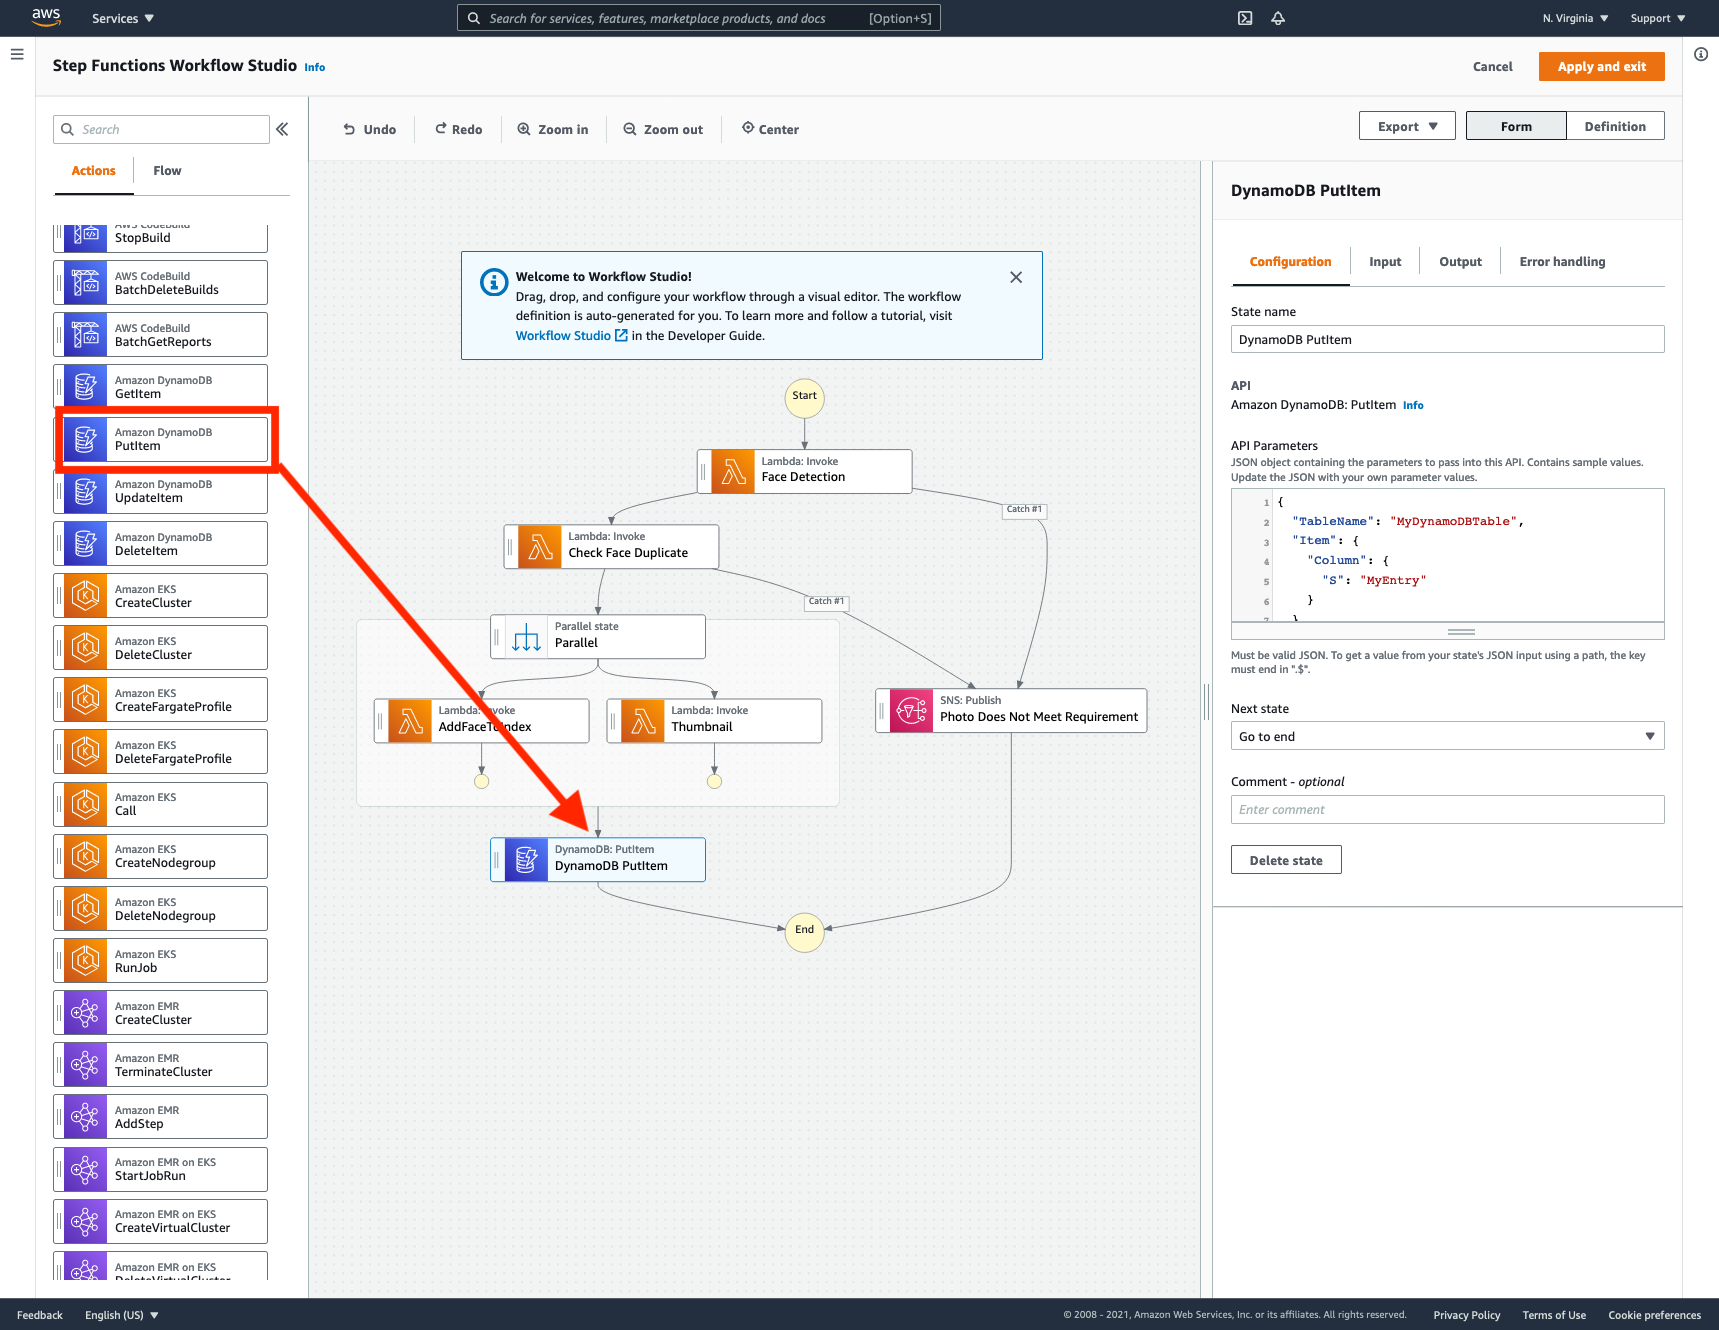The height and width of the screenshot is (1330, 1719).
Task: Click the Redo toolbar button
Action: [459, 129]
